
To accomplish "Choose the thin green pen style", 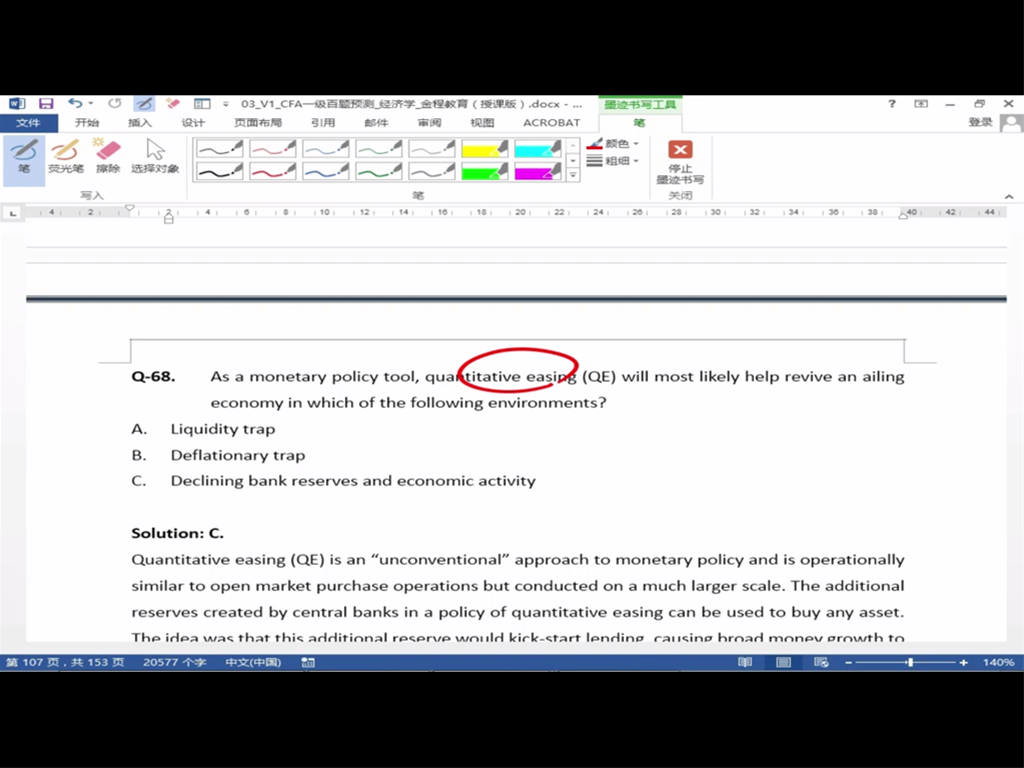I will (x=379, y=149).
